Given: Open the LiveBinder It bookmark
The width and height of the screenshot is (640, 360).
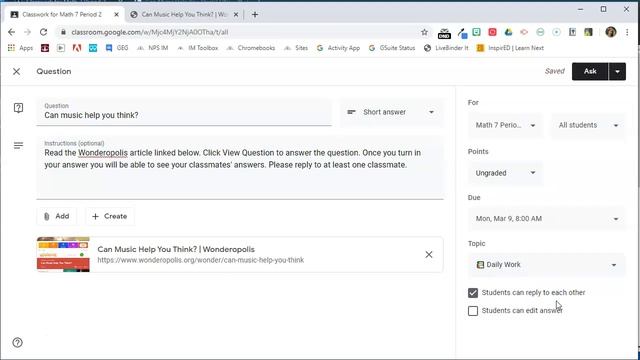Looking at the screenshot, I should pyautogui.click(x=446, y=48).
